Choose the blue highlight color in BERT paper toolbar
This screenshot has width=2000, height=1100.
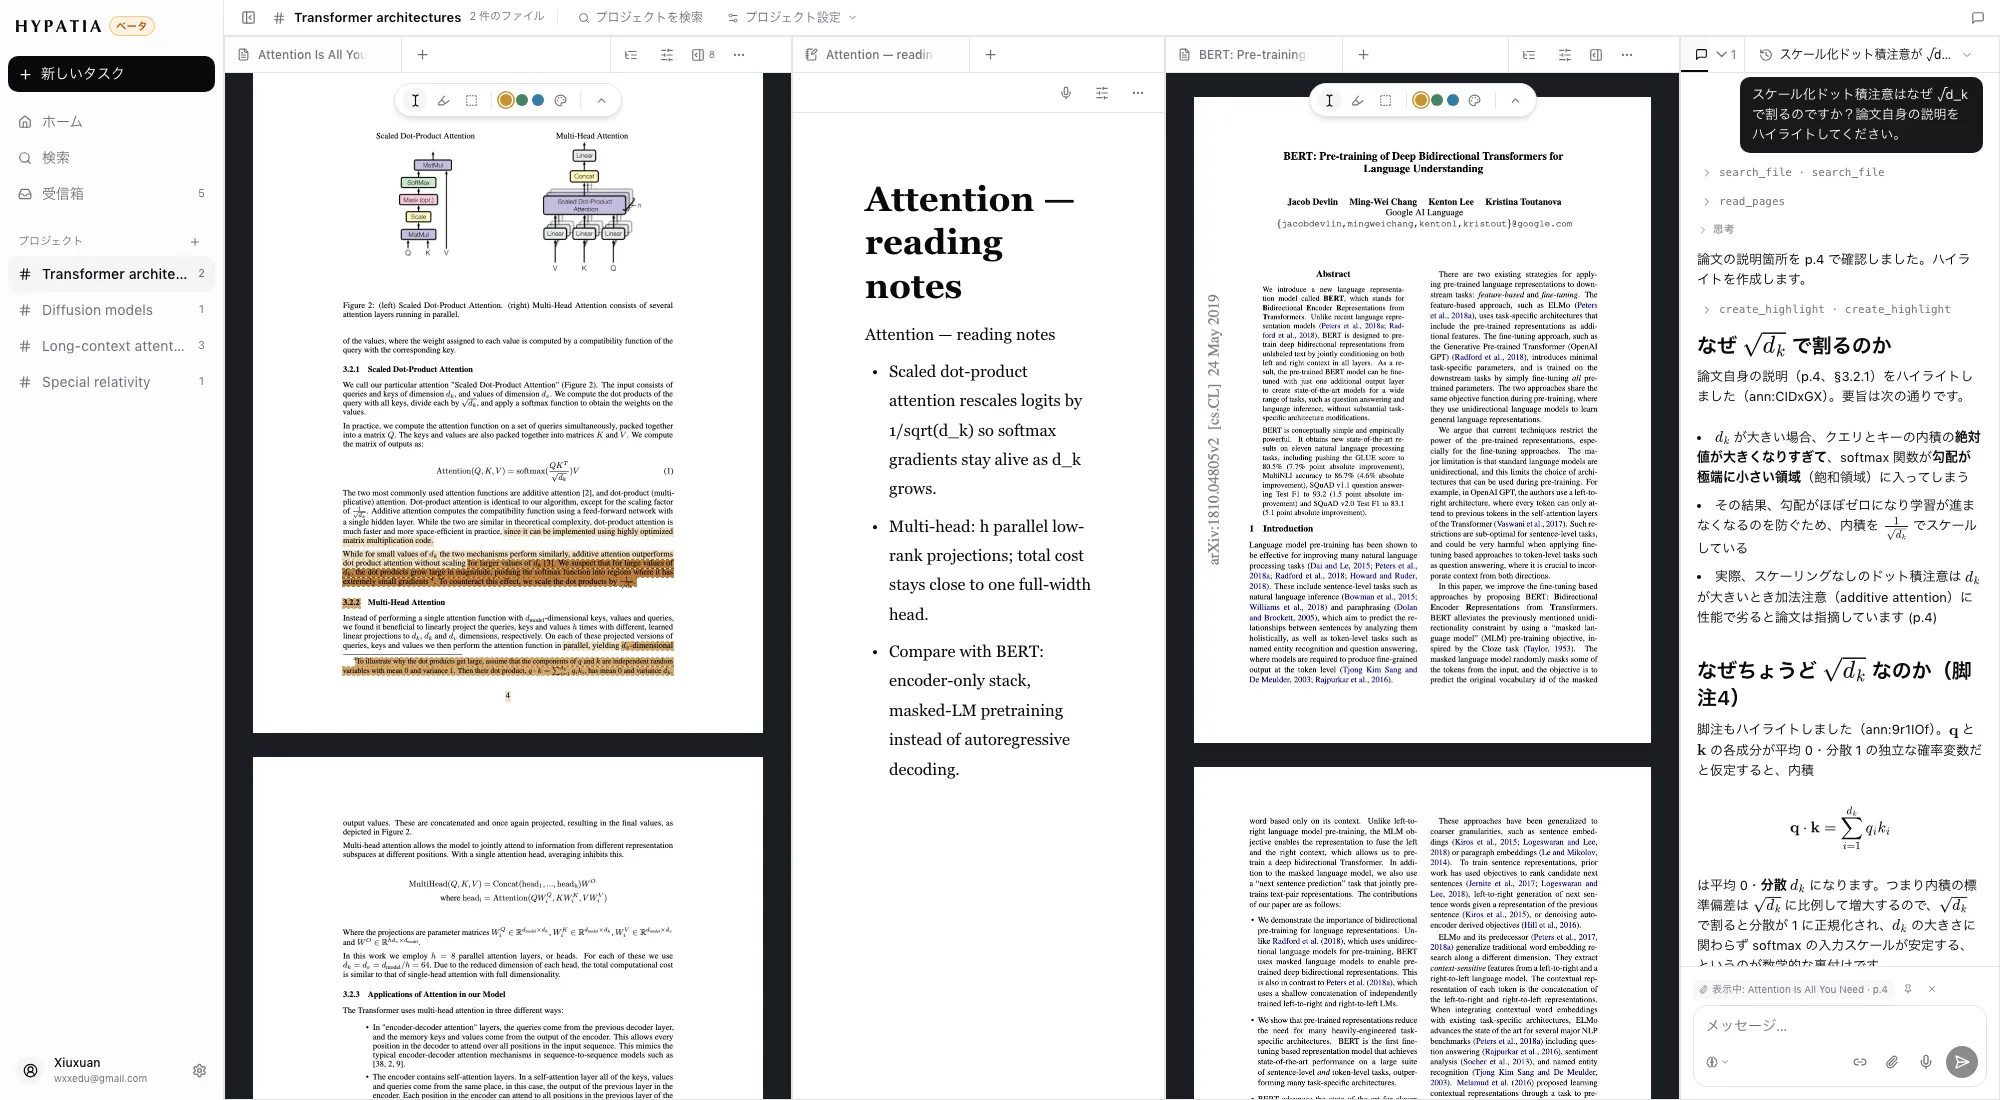tap(1453, 100)
